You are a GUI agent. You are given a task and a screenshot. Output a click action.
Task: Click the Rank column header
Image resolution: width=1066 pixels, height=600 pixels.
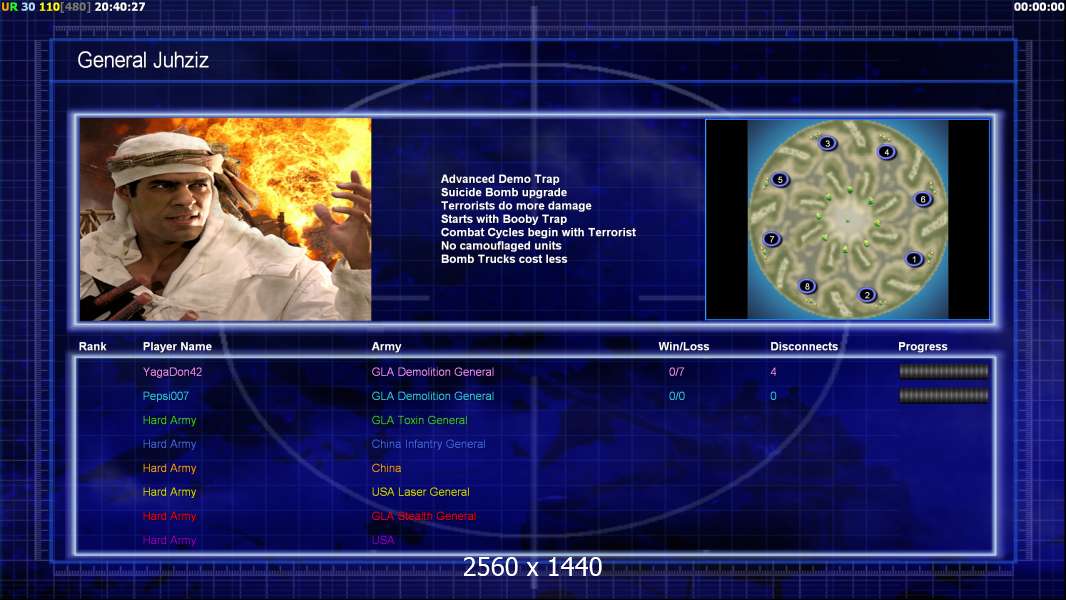[92, 347]
